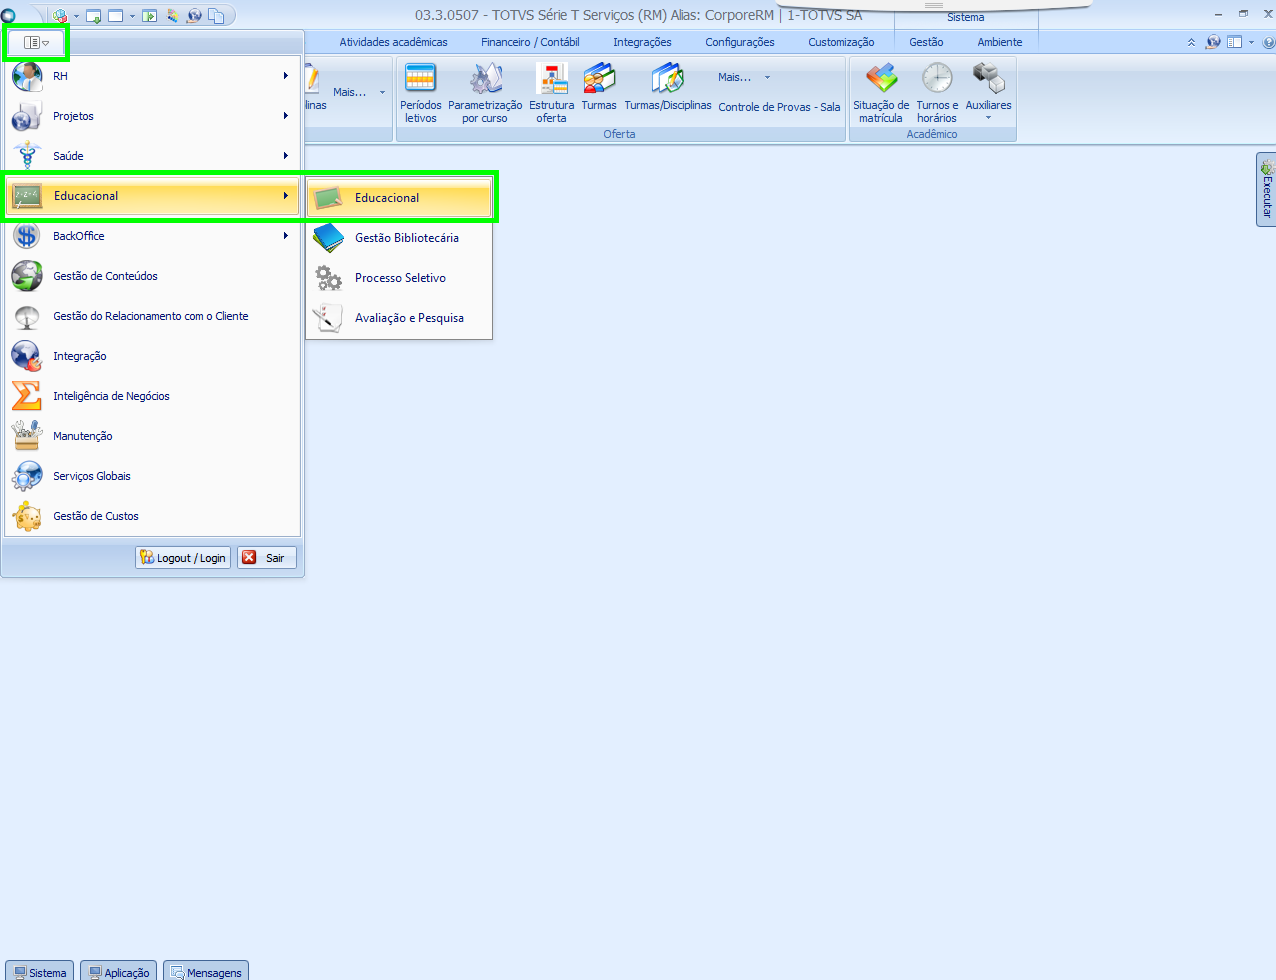Click the TOTVS application orb button
Viewport: 1276px width, 980px height.
coord(9,15)
